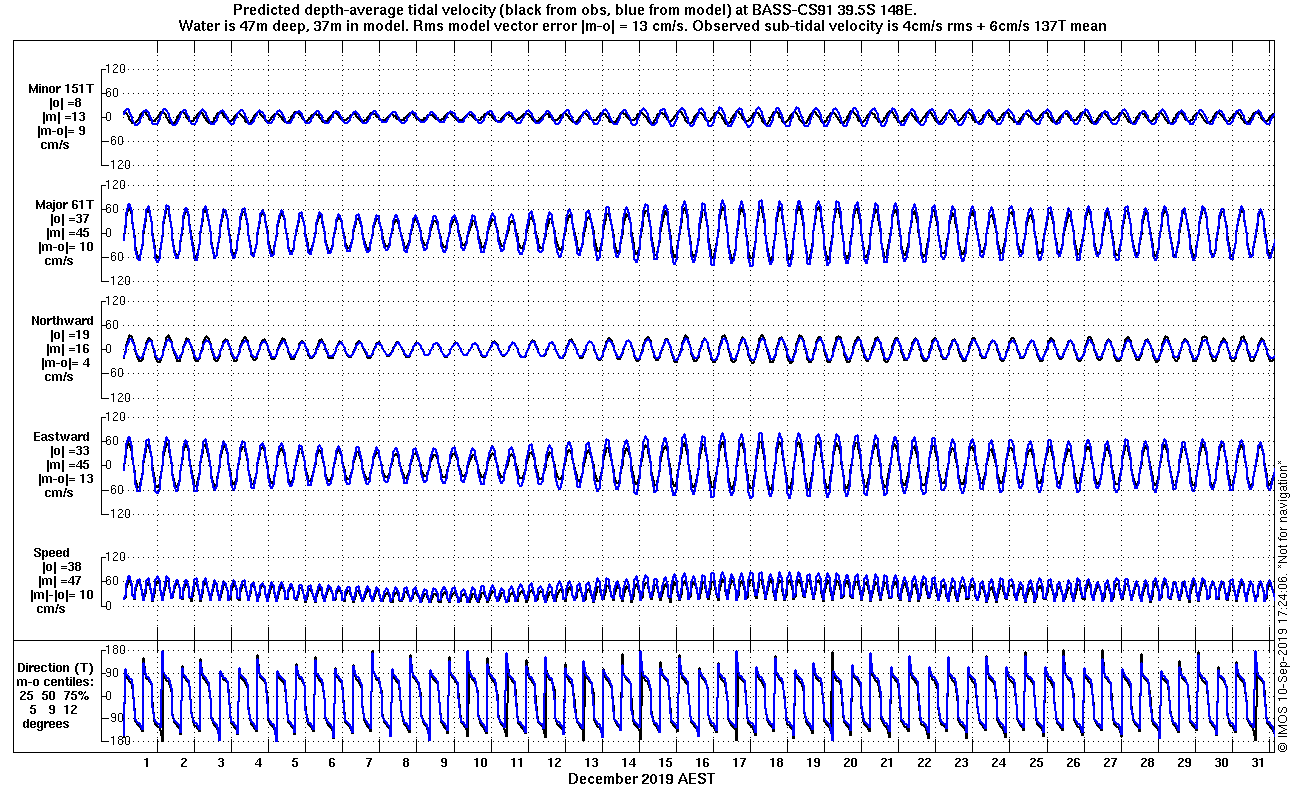Image resolution: width=1300 pixels, height=800 pixels.
Task: Click the 'Minor 151T' panel label
Action: tap(62, 89)
